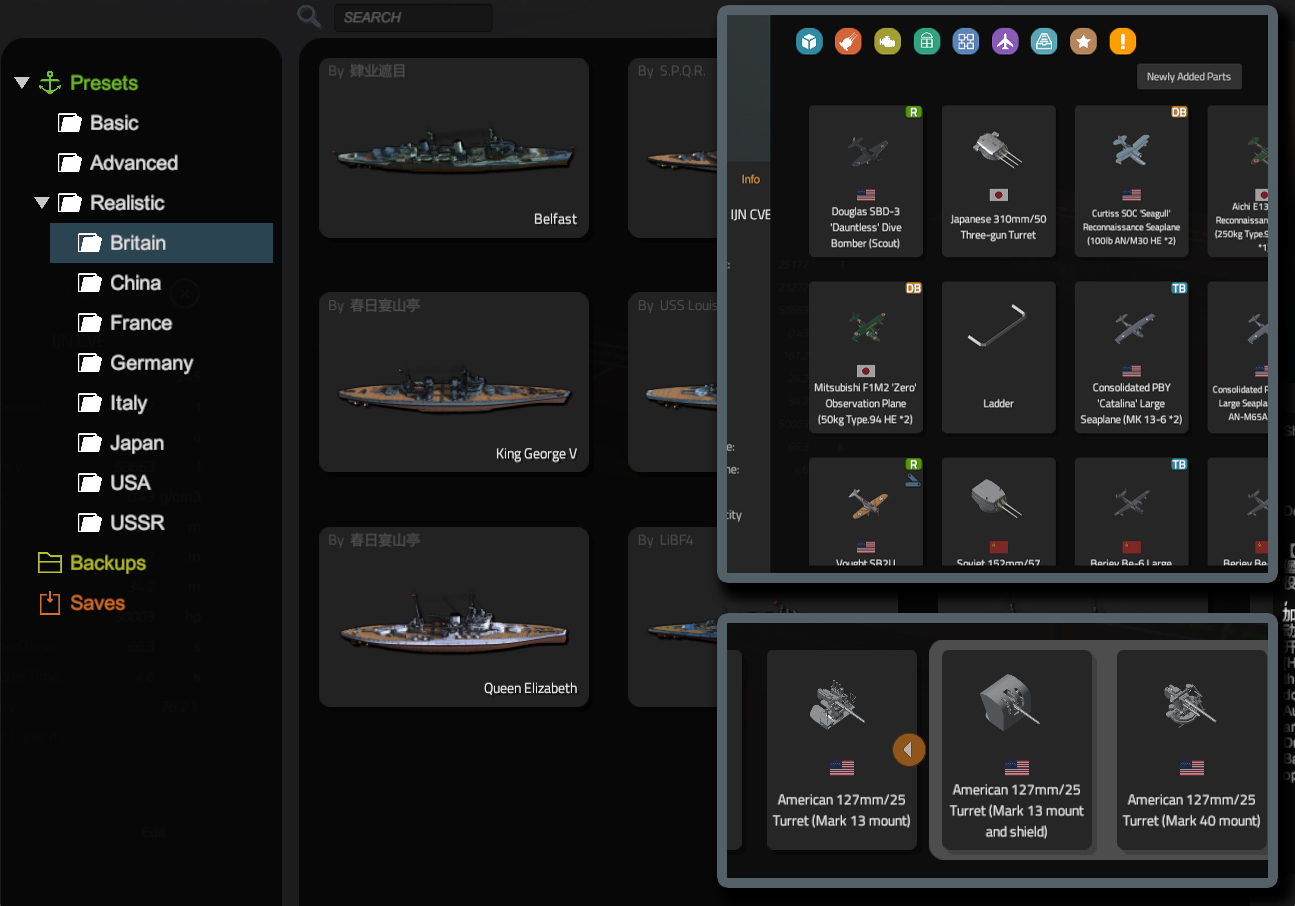The image size is (1295, 906).
Task: Select the Ladder part card
Action: pos(998,356)
